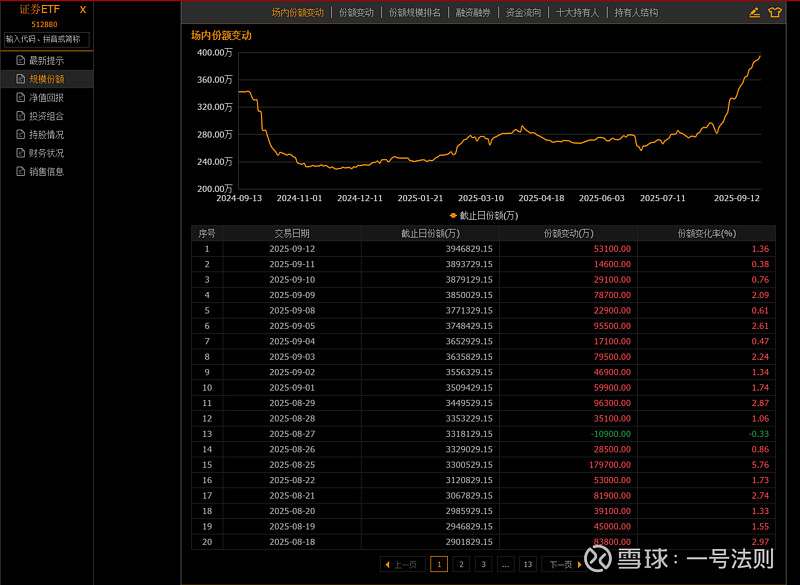
Task: Select the 2025-09-01 date cell
Action: point(292,388)
